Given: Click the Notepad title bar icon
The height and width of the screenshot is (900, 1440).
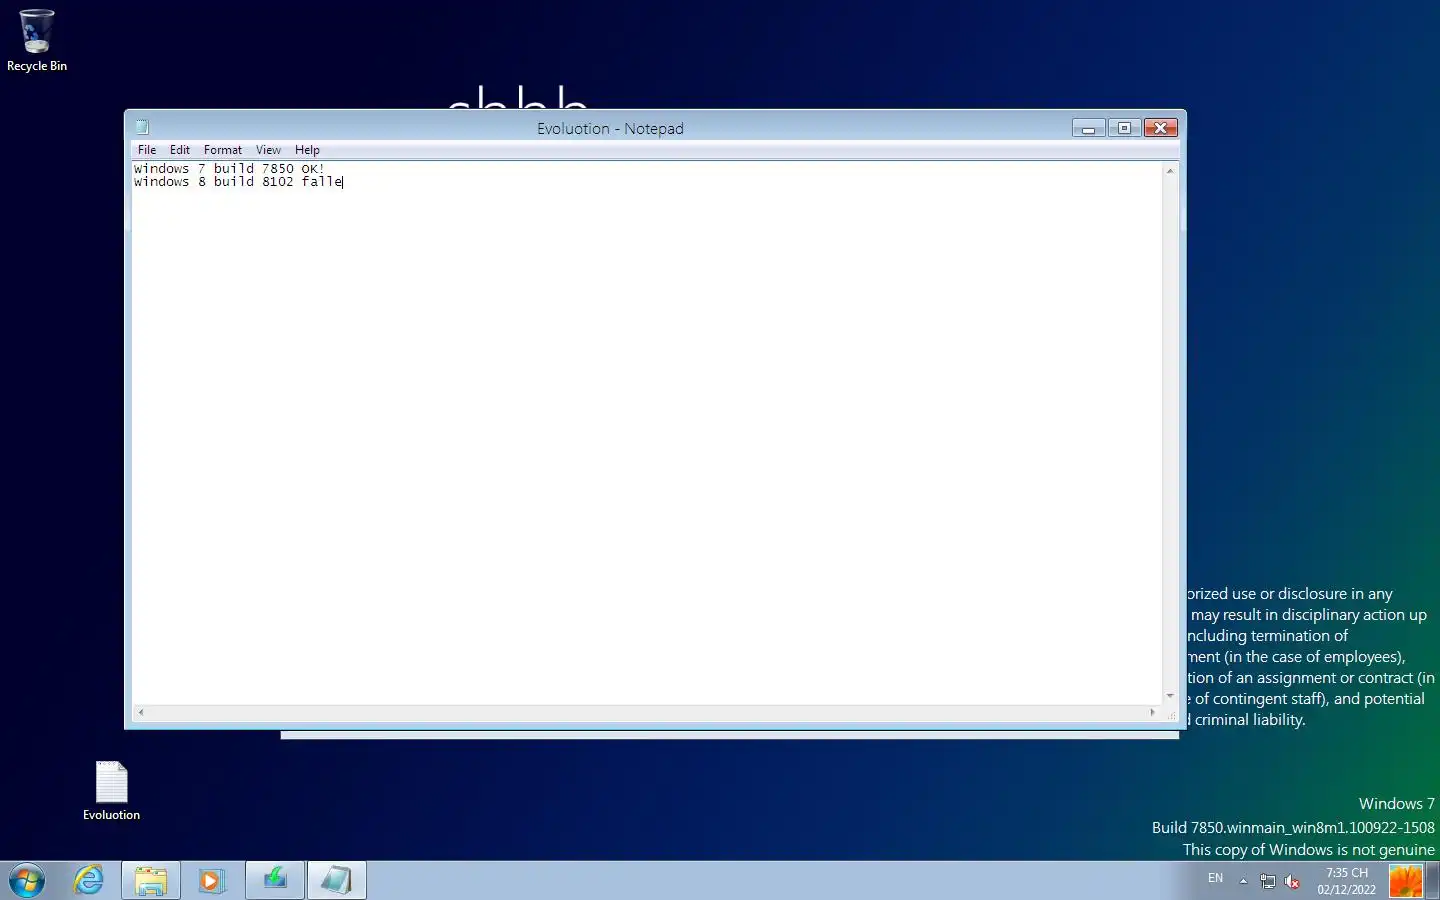Looking at the screenshot, I should tap(143, 127).
